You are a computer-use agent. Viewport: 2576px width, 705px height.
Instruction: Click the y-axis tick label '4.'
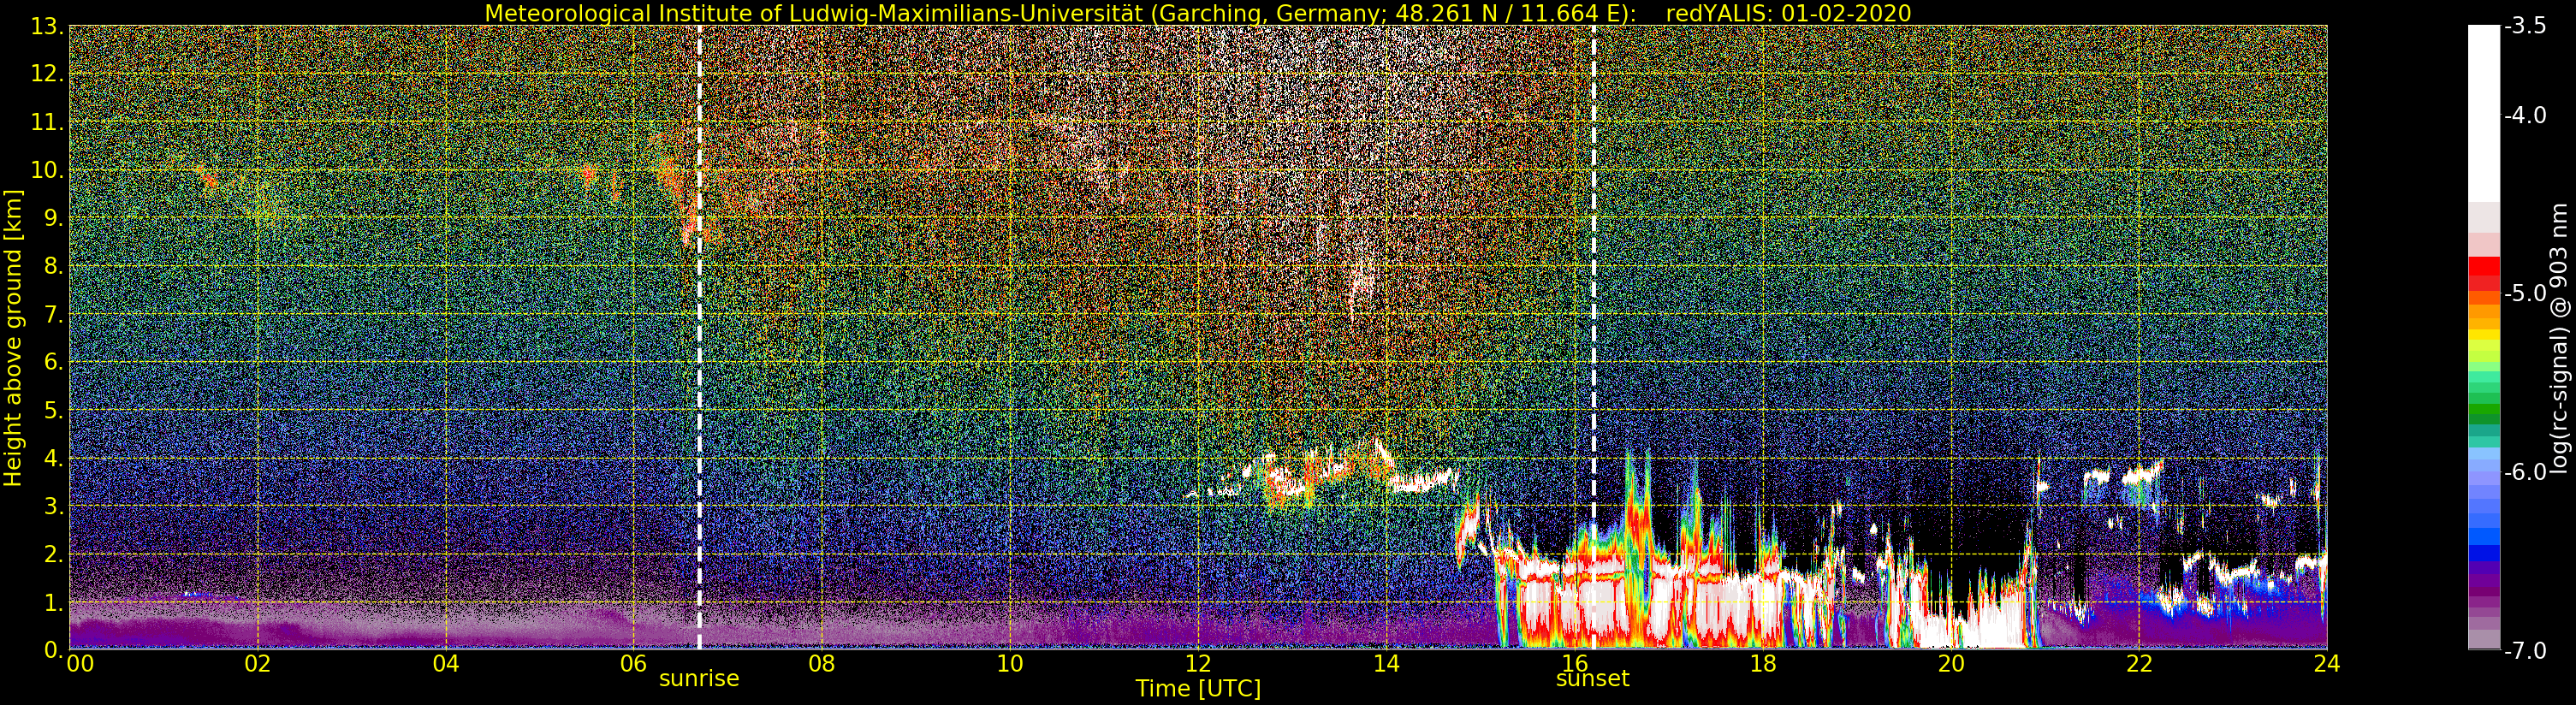click(x=52, y=458)
